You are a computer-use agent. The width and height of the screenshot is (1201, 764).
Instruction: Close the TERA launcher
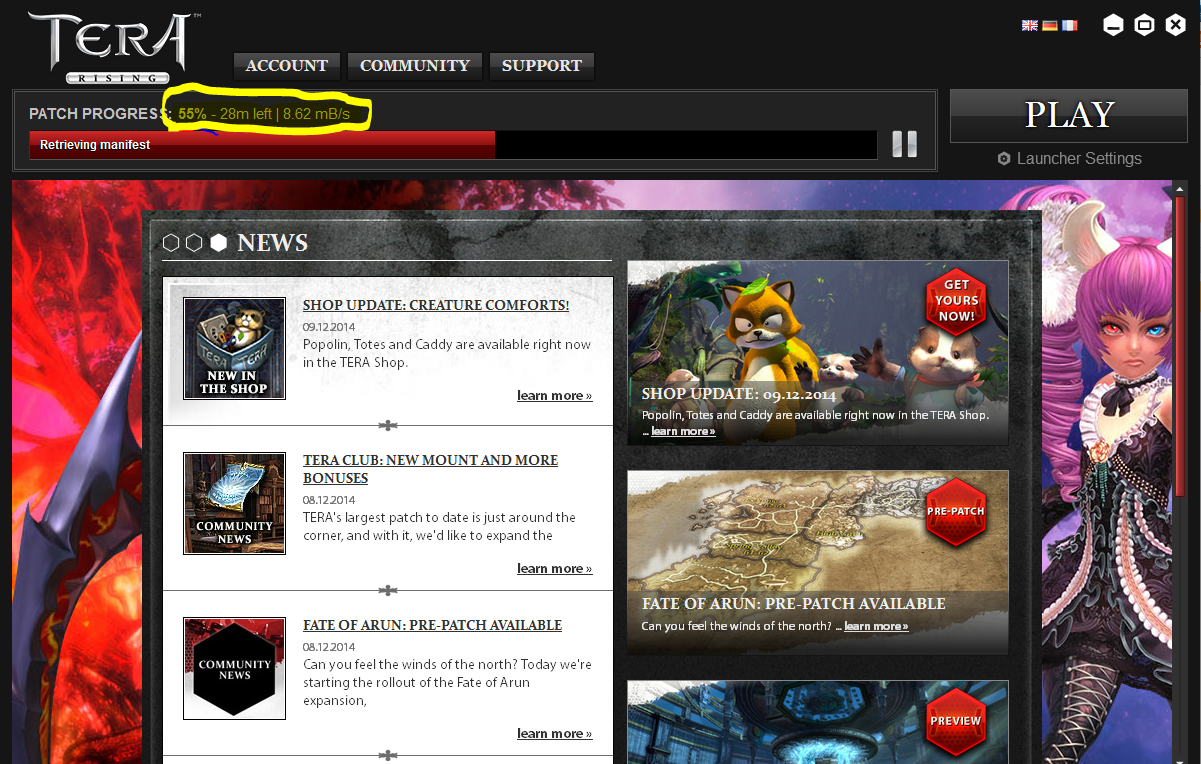pos(1176,25)
